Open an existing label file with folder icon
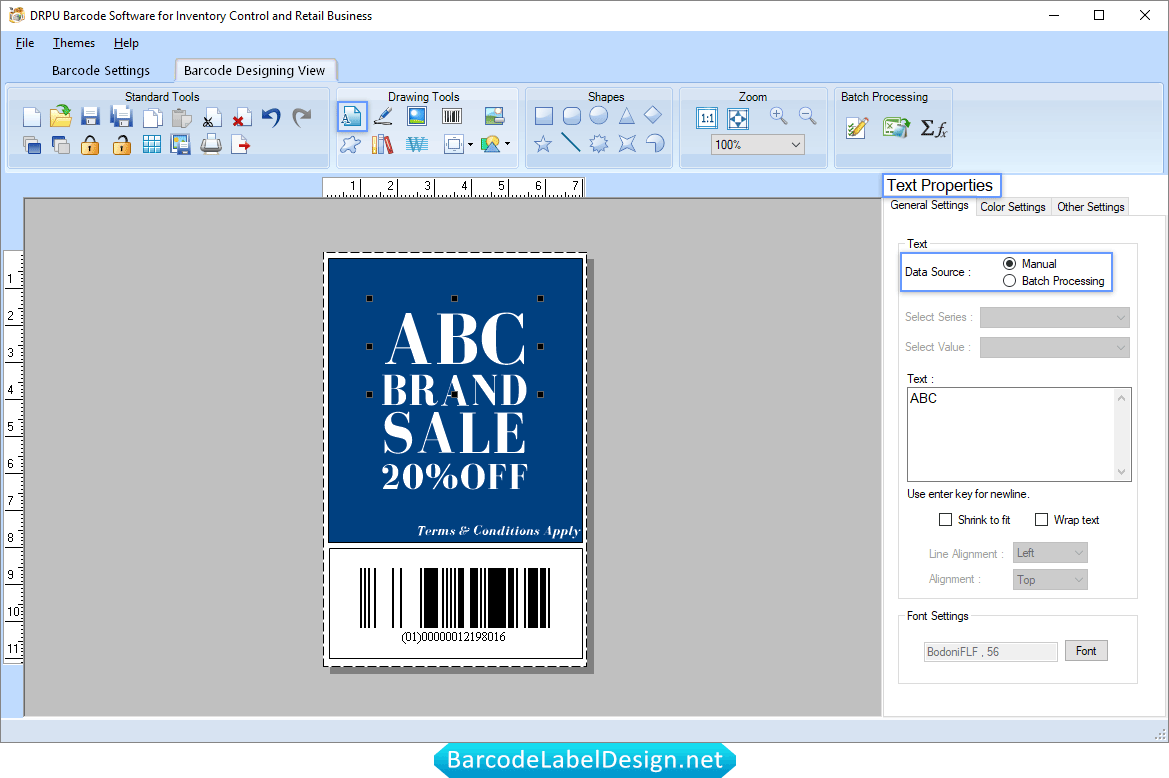This screenshot has height=778, width=1169. click(x=60, y=116)
